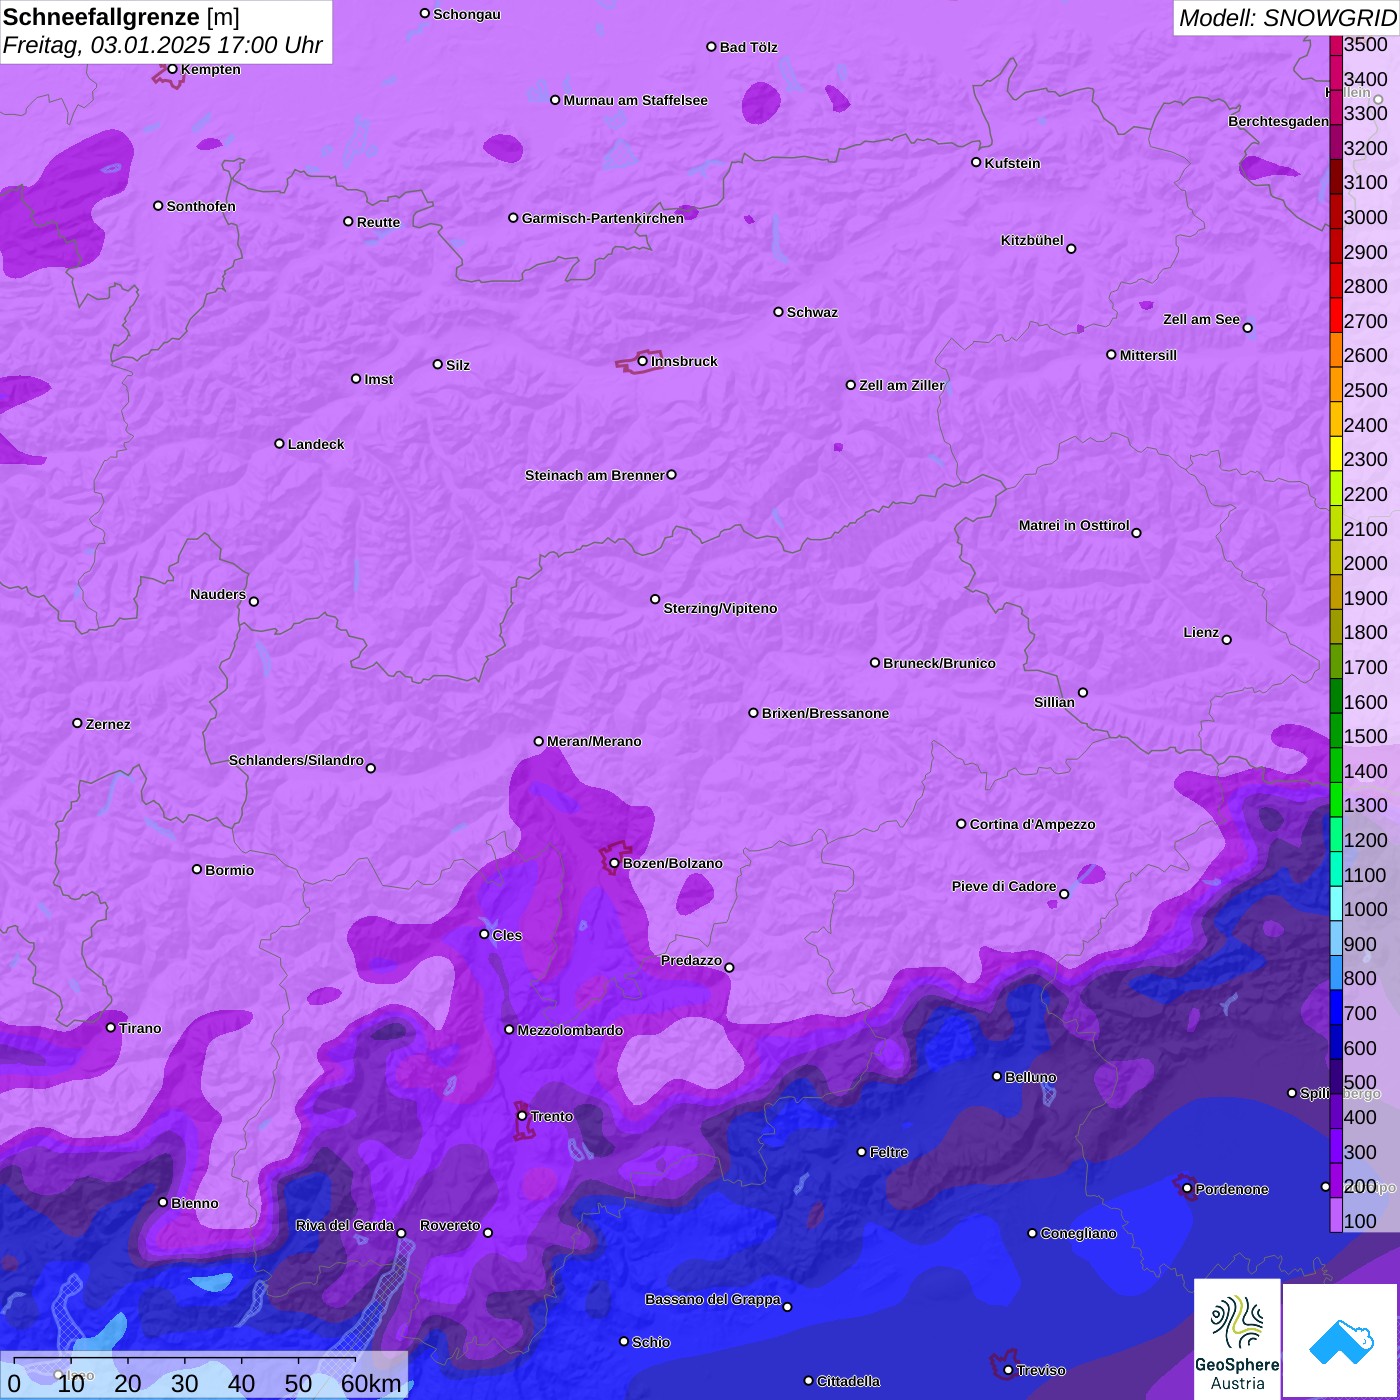1400x1400 pixels.
Task: Click the Innsbruck city marker circle
Action: click(x=642, y=361)
